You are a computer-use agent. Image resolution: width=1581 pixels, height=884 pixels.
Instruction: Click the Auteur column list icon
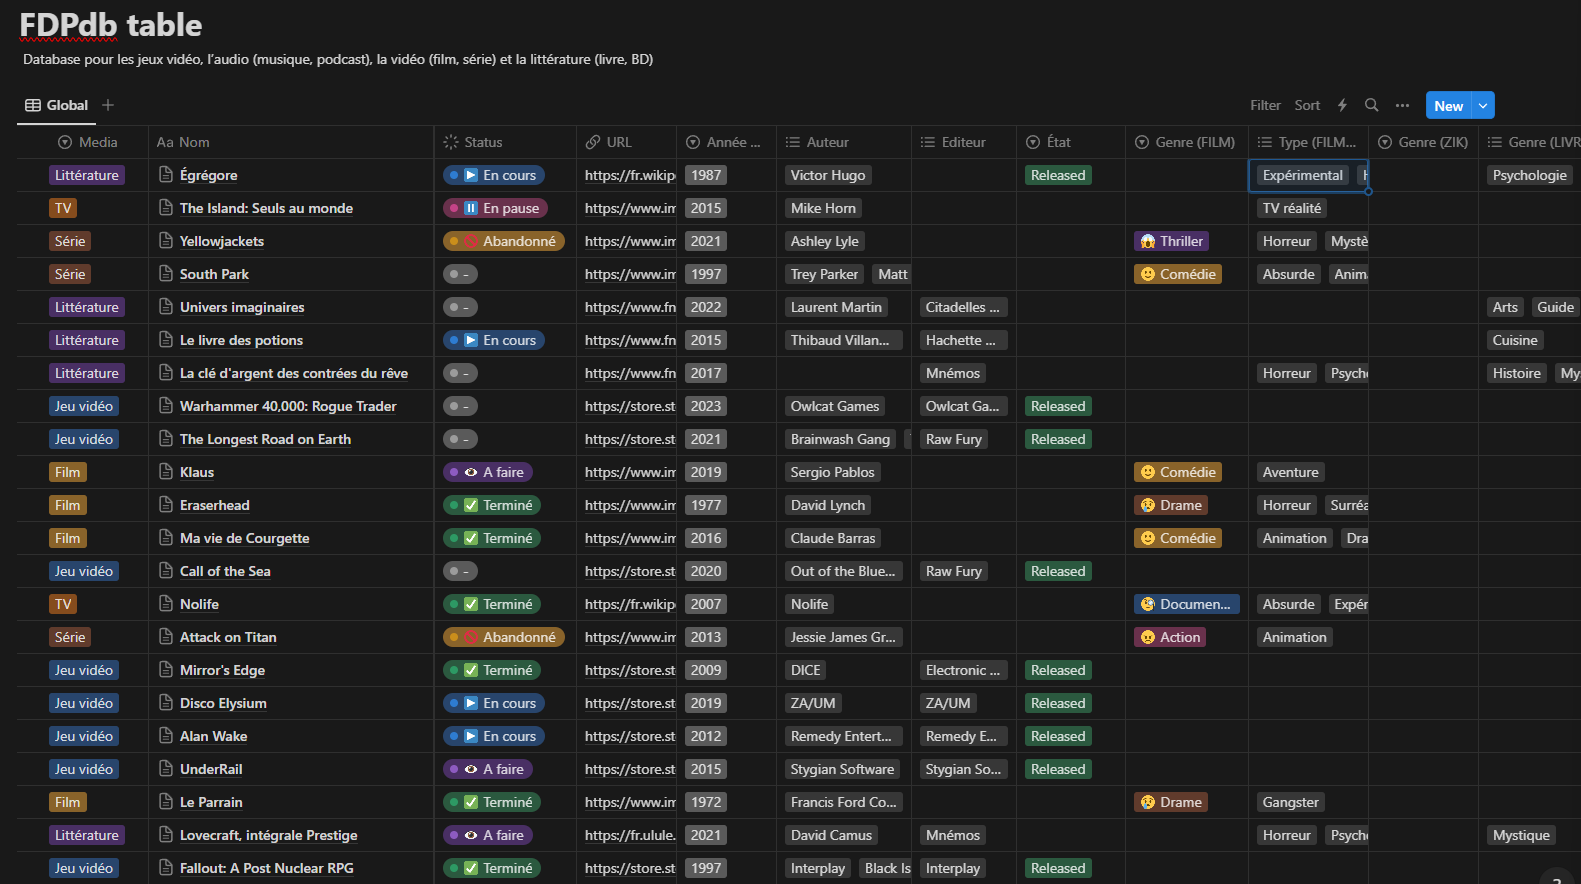tap(793, 142)
